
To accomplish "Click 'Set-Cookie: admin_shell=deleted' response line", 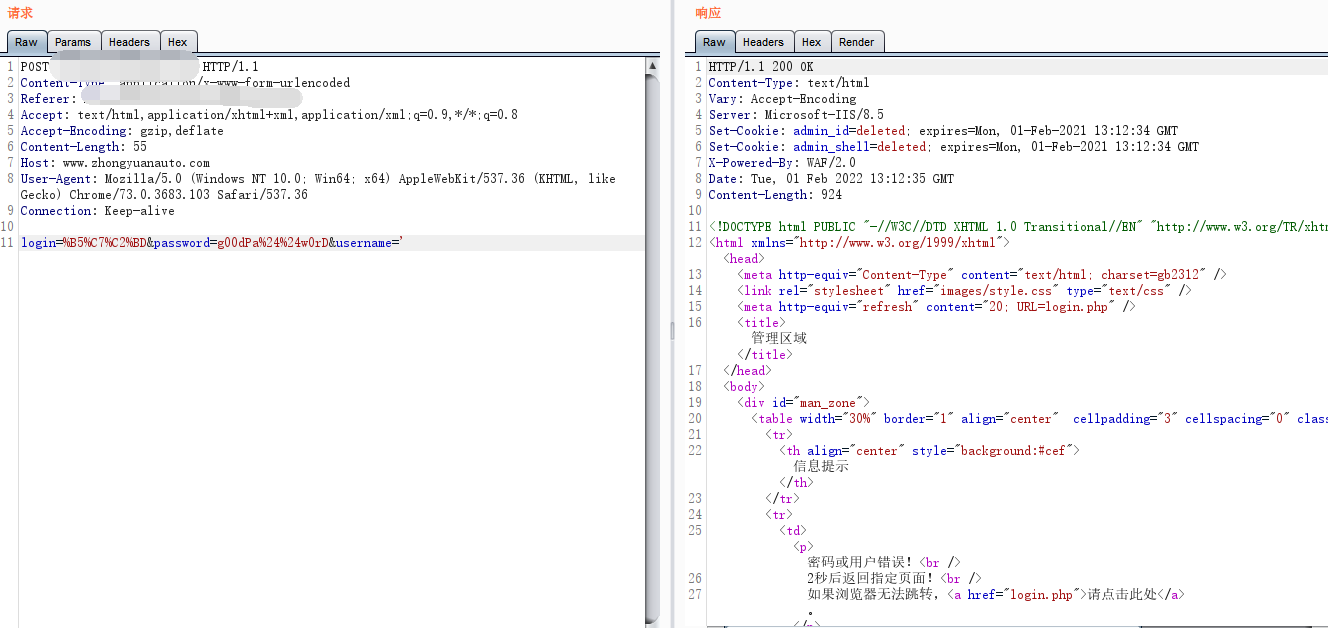I will (x=954, y=147).
